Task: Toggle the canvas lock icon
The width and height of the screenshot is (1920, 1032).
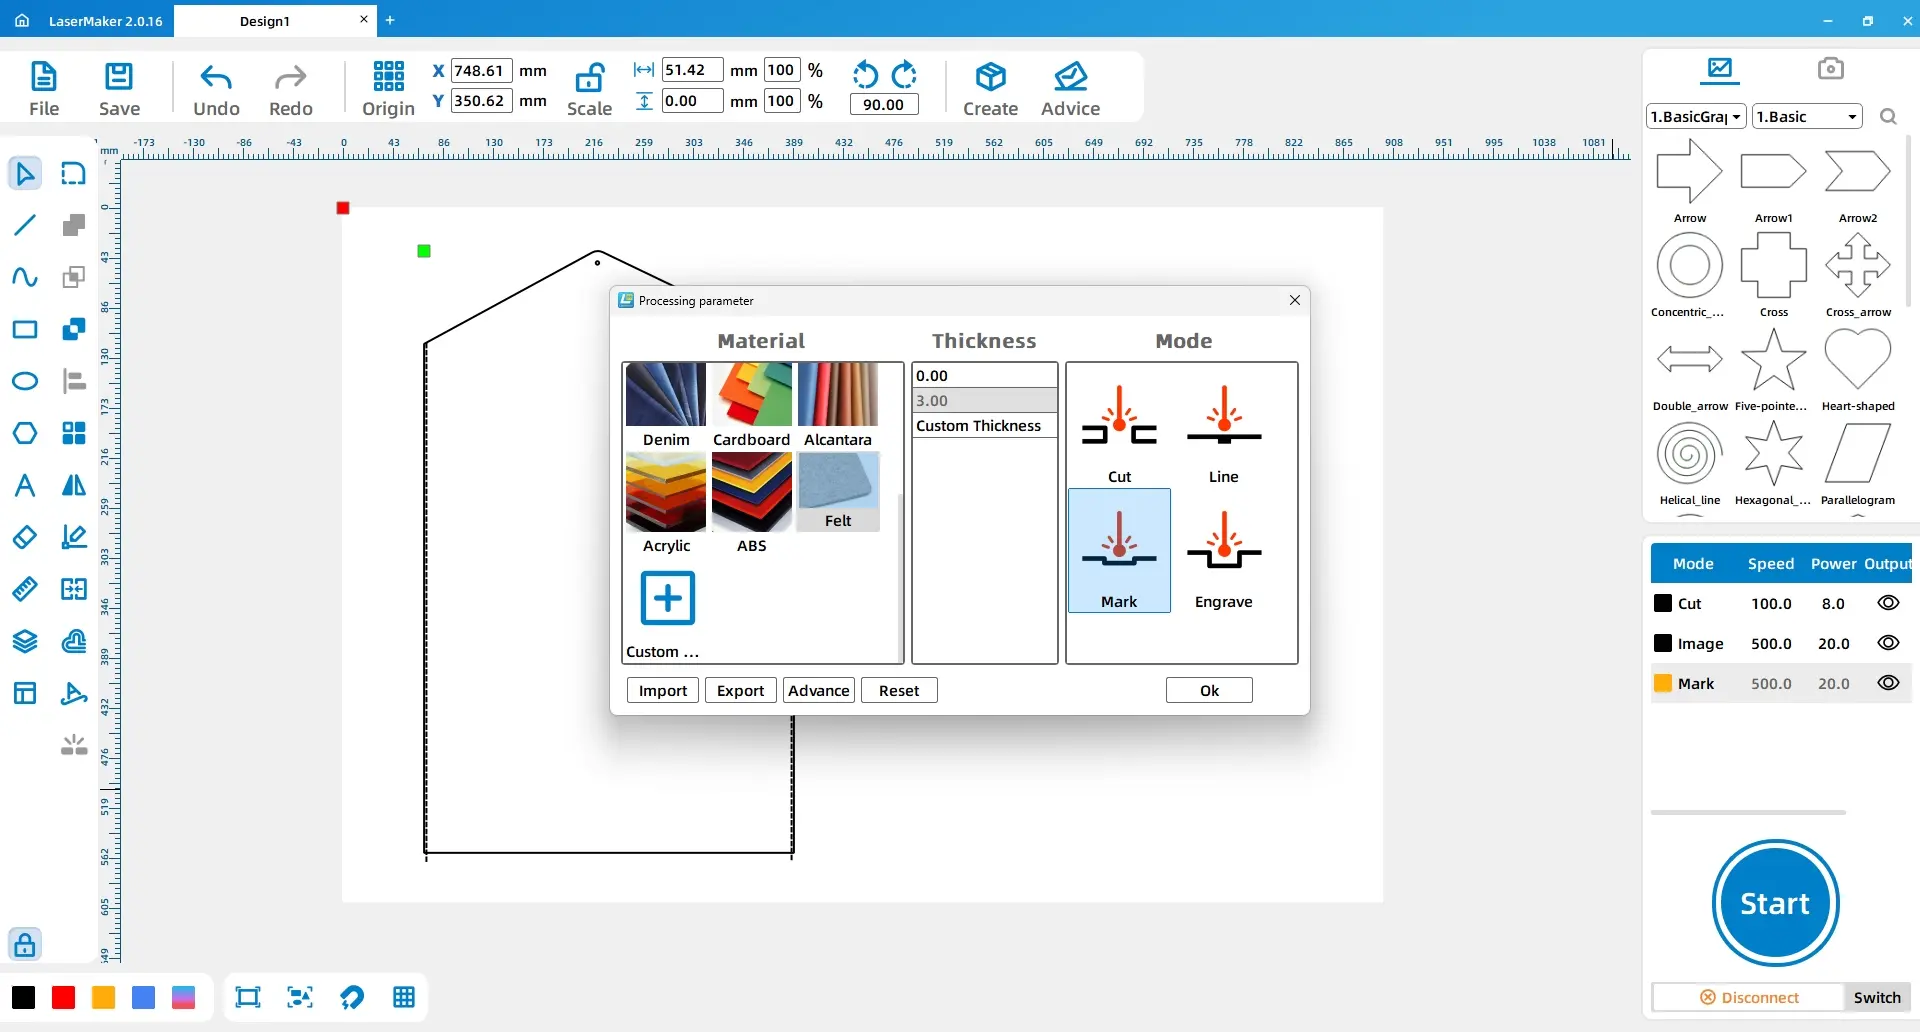Action: 25,944
